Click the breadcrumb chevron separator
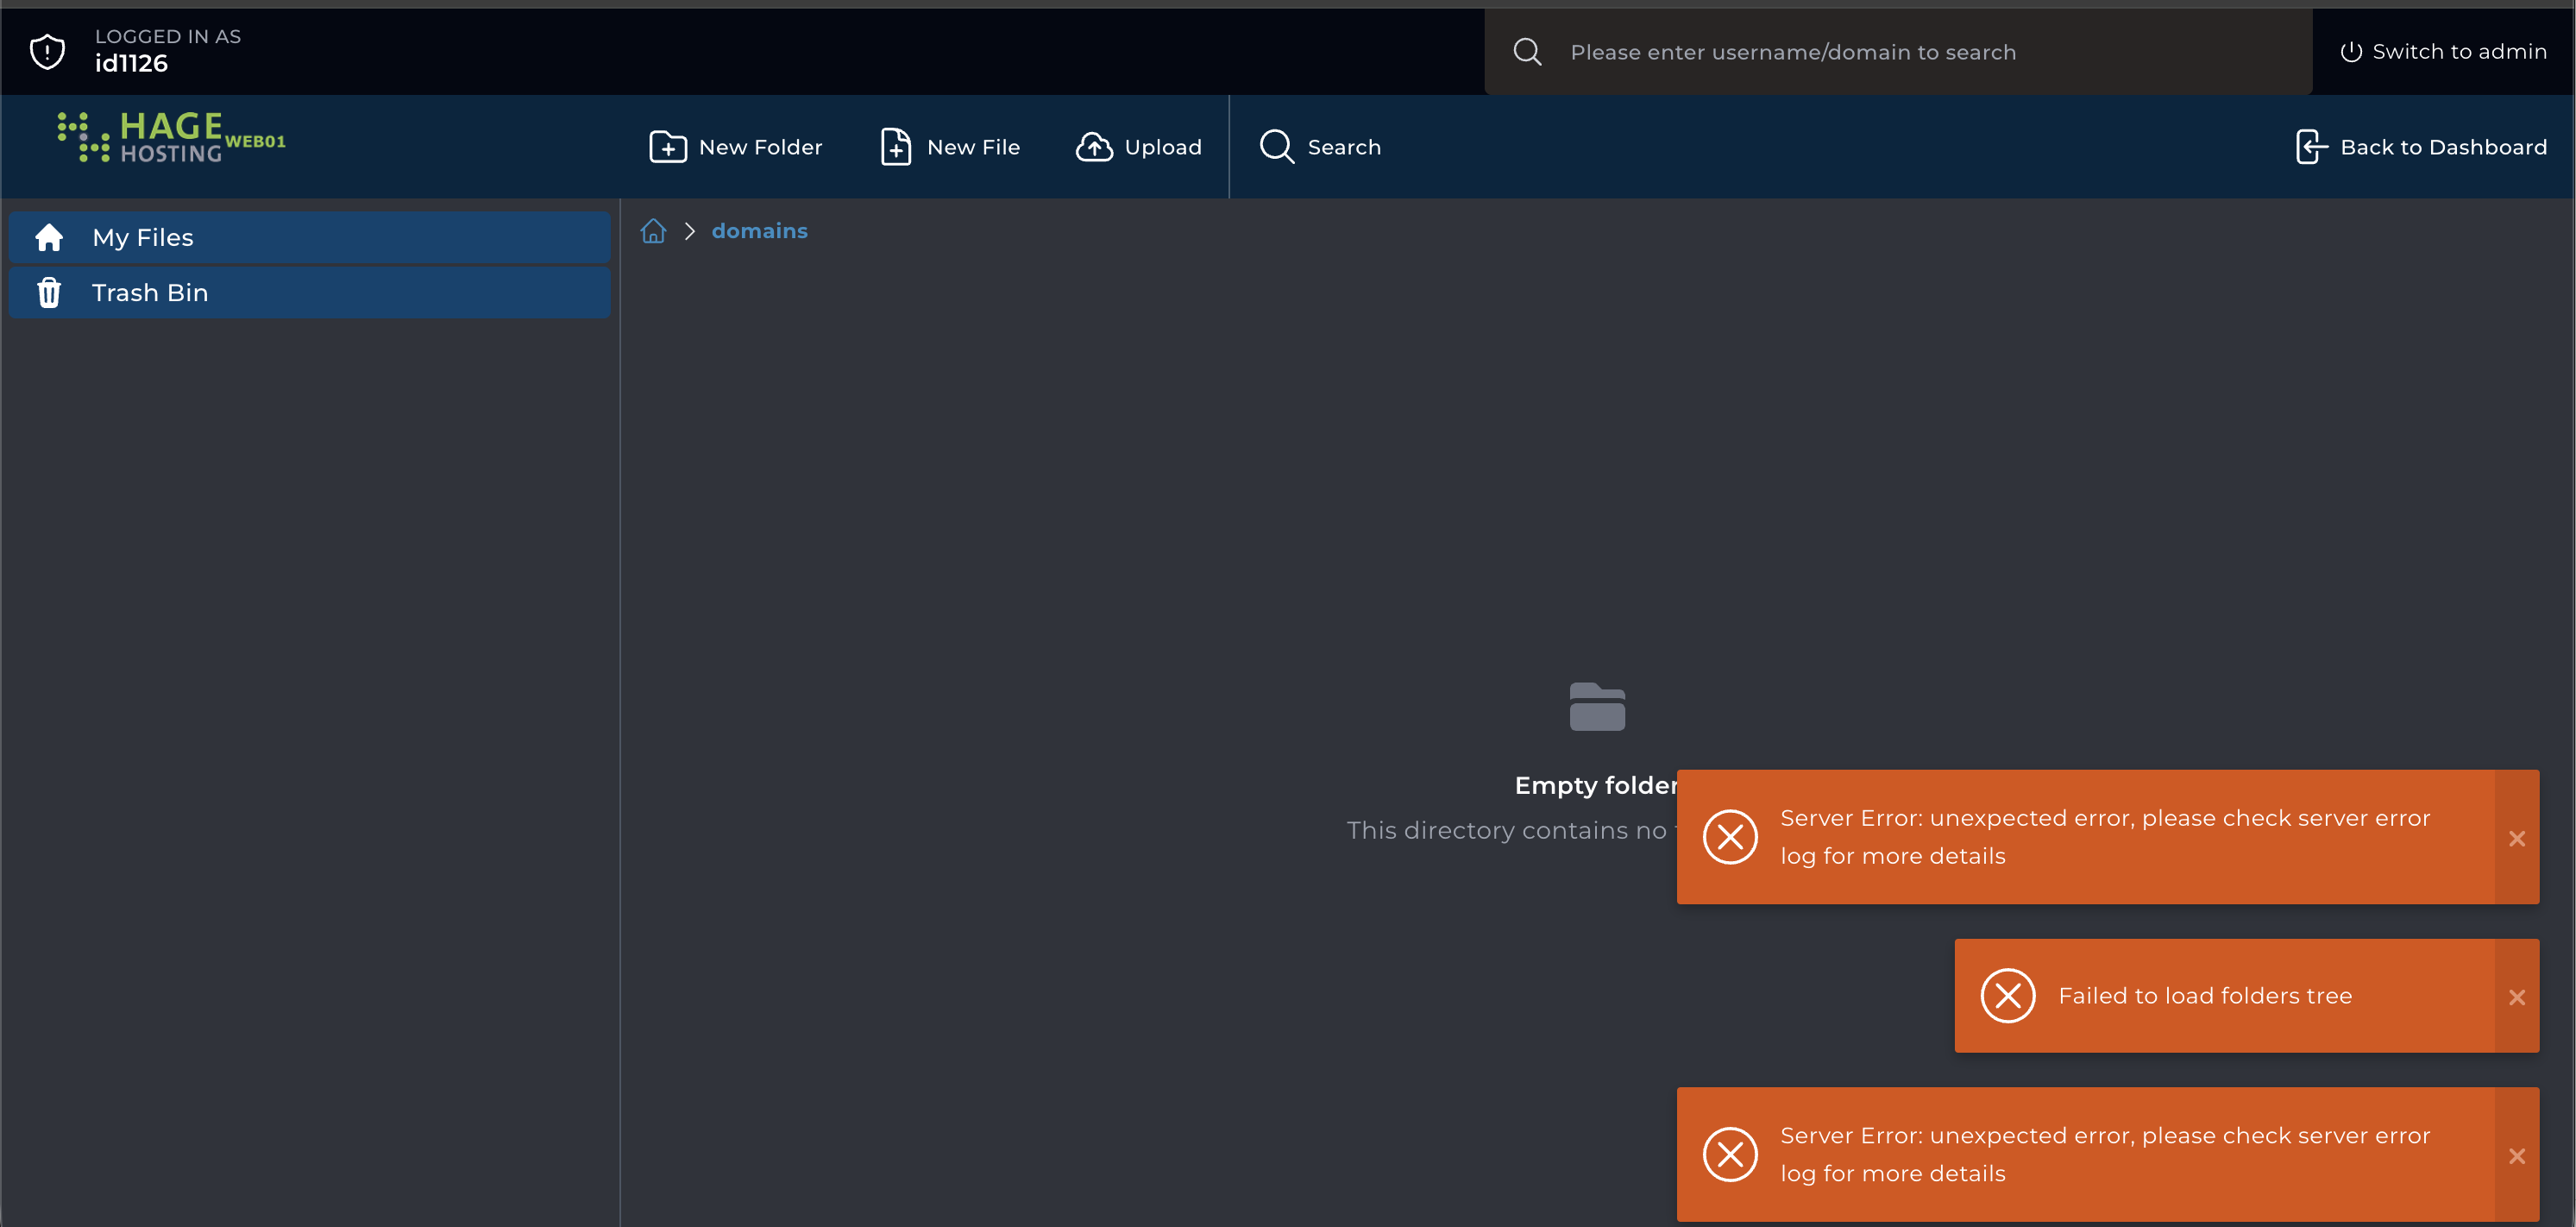 coord(689,231)
